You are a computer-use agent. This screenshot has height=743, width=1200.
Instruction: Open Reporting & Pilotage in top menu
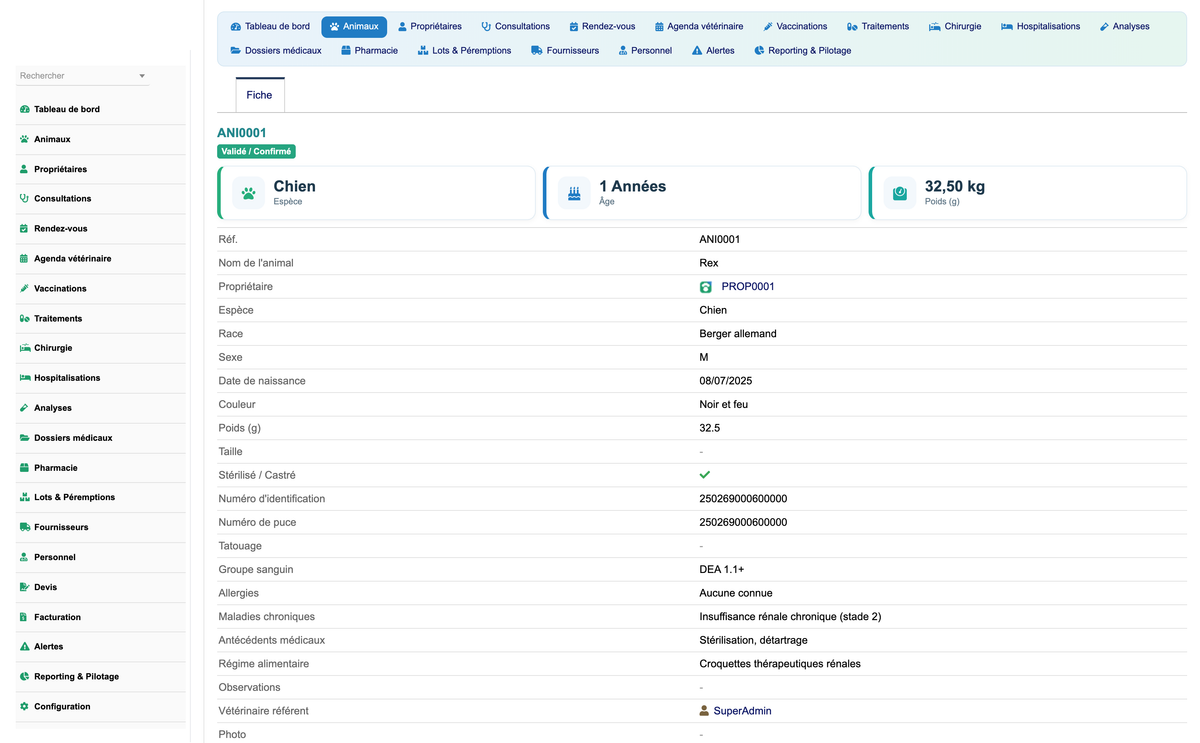click(x=803, y=51)
